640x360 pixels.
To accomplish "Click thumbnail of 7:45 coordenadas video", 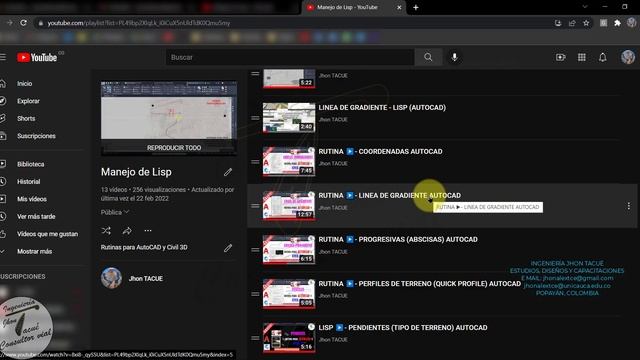I will point(289,161).
